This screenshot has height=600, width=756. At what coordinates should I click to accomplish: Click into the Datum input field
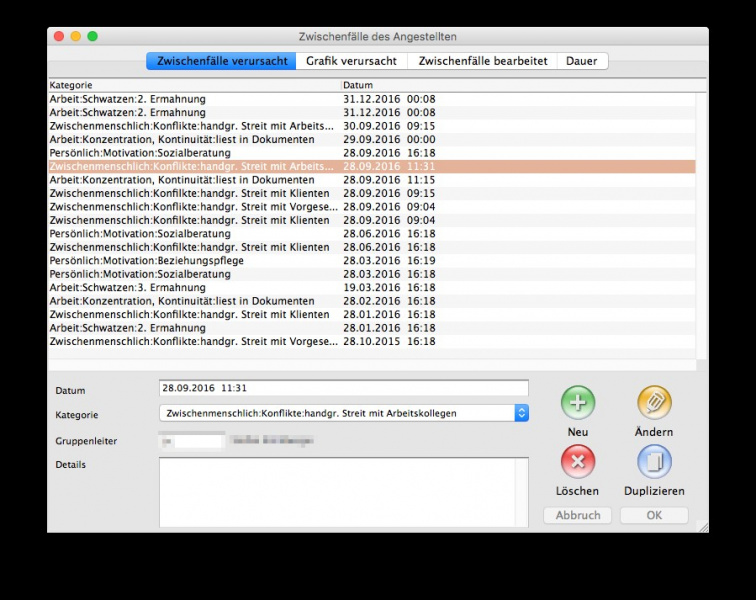pyautogui.click(x=343, y=388)
